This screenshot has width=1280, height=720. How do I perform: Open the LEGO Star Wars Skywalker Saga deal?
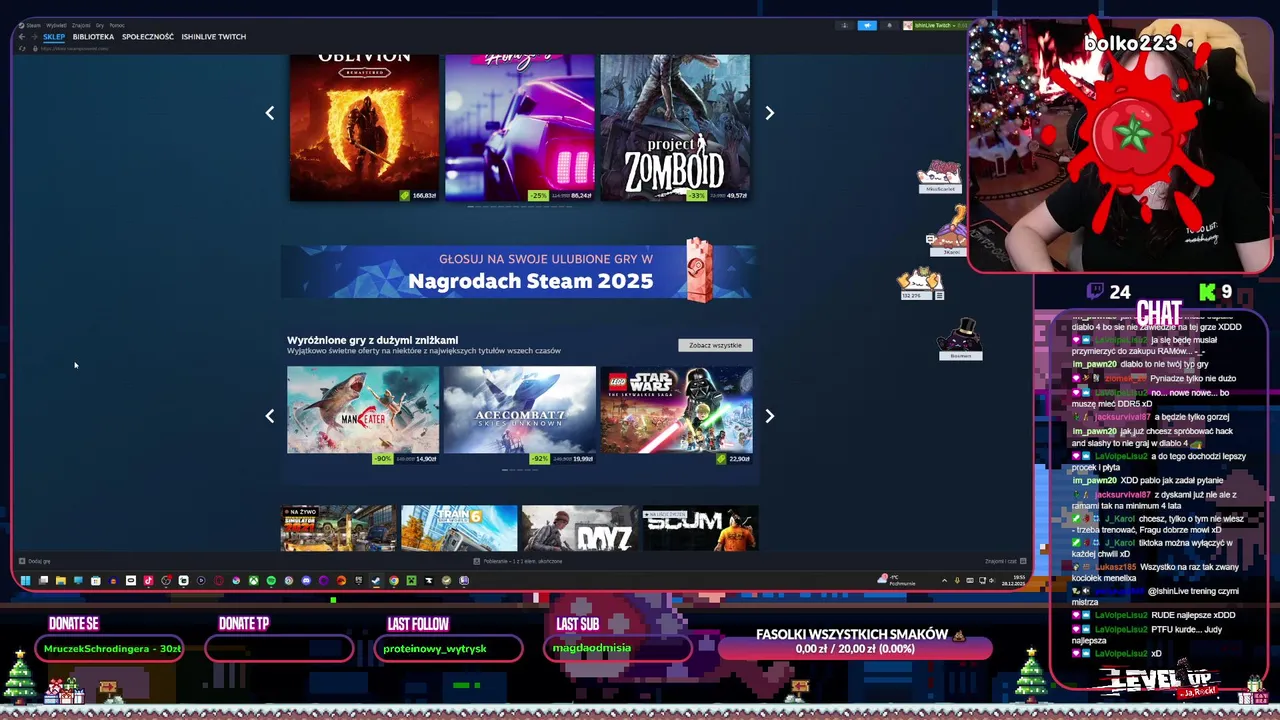(x=676, y=414)
